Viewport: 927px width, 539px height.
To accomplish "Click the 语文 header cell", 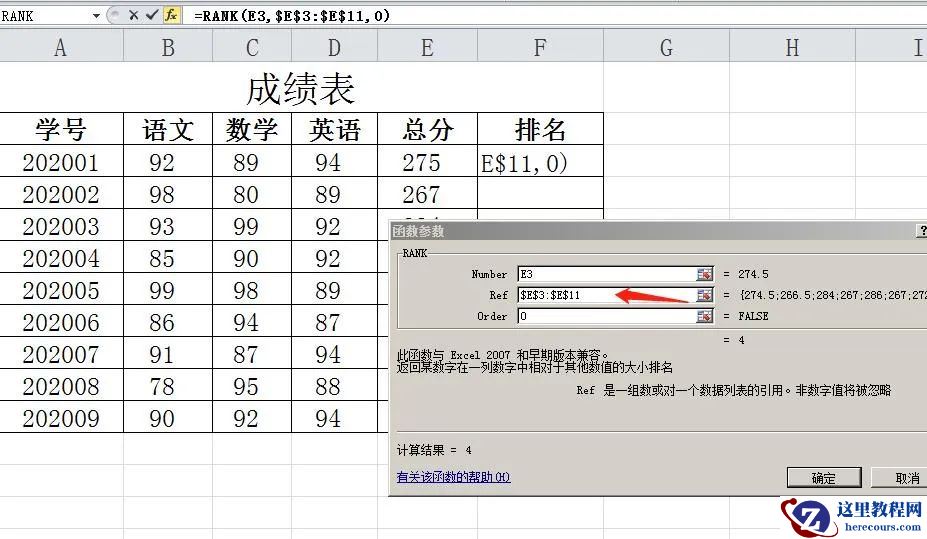I will 168,129.
